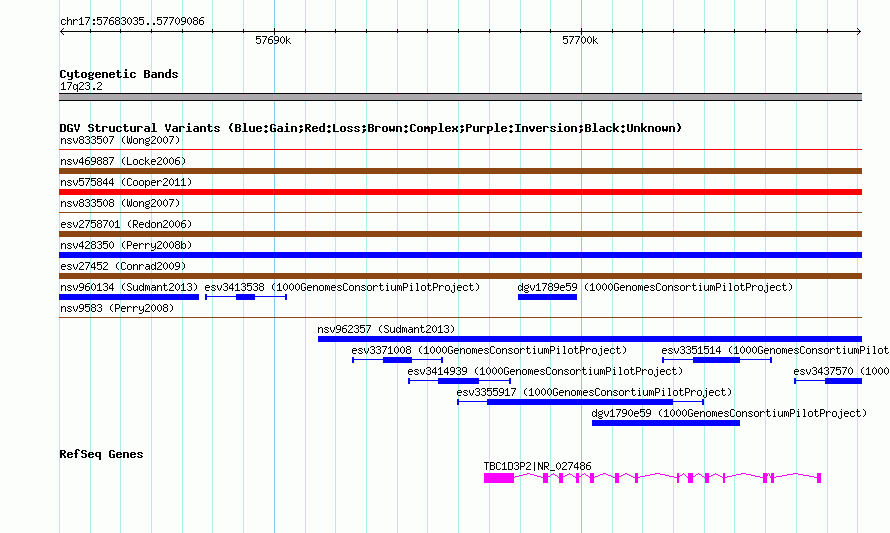Click the DGV Structural Variants track title
The height and width of the screenshot is (533, 890).
[371, 128]
